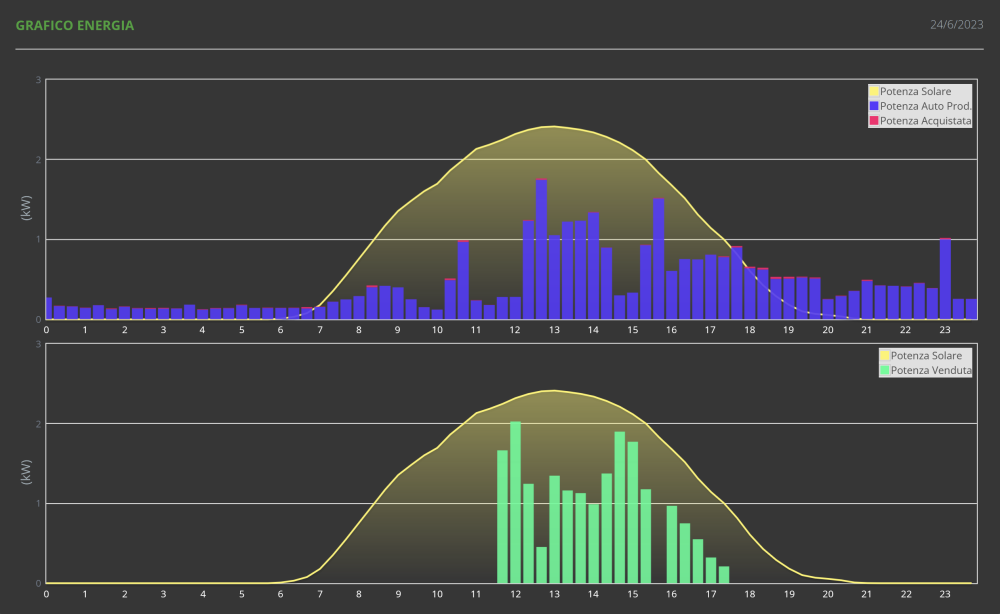This screenshot has width=1000, height=614.
Task: Click the (kW) axis label of the lower chart
Action: [27, 472]
